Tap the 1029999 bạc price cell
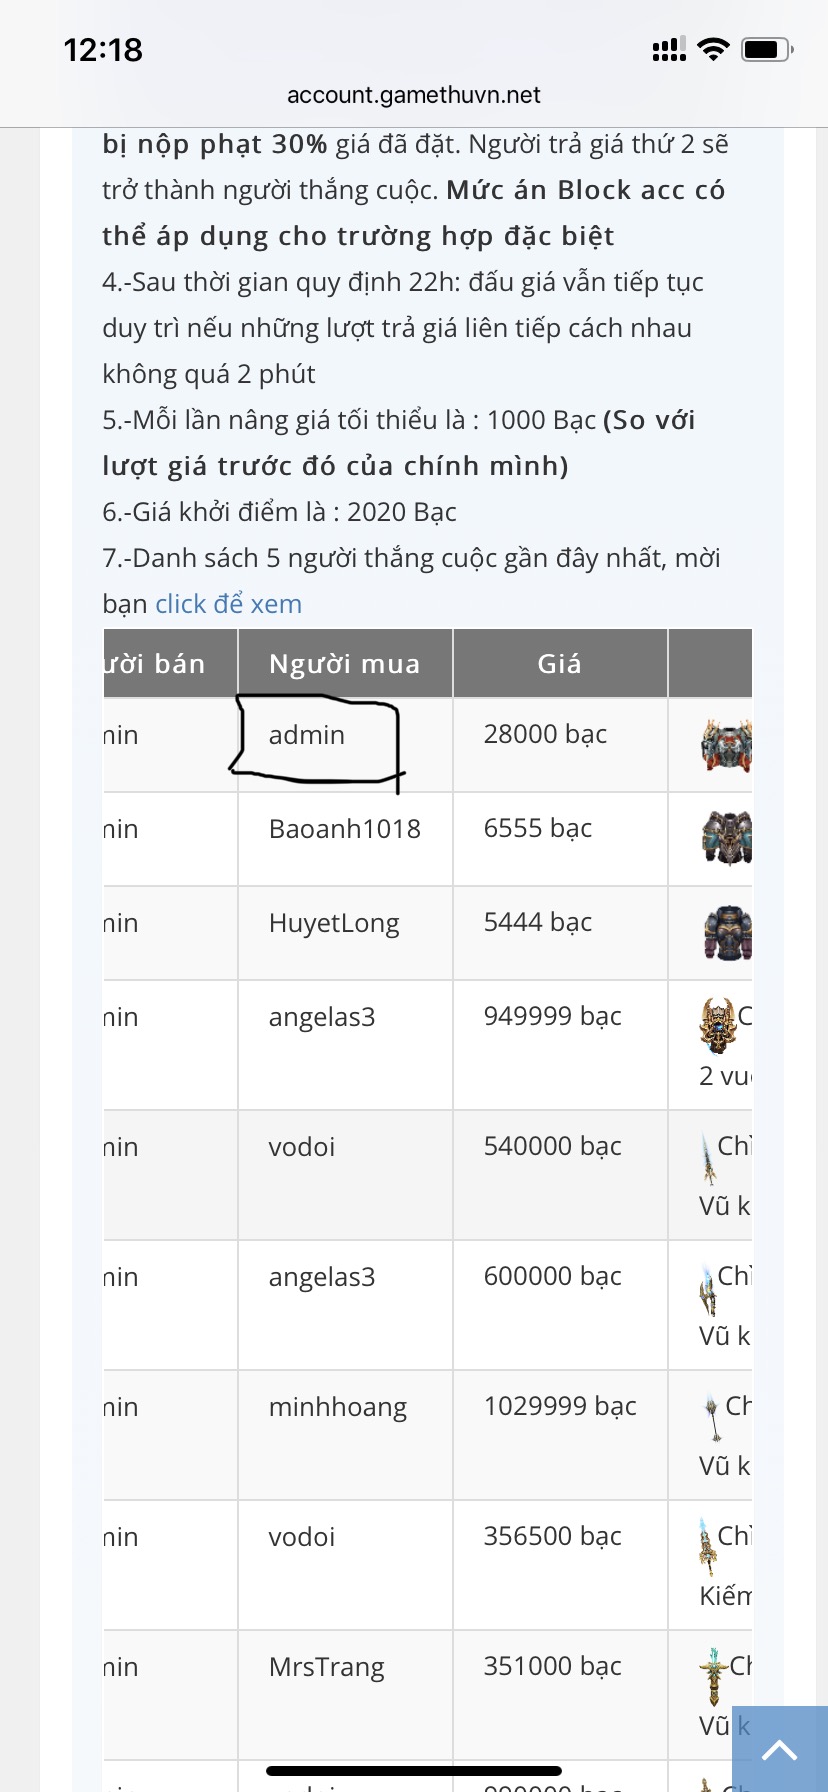The height and width of the screenshot is (1792, 828). click(x=560, y=1407)
